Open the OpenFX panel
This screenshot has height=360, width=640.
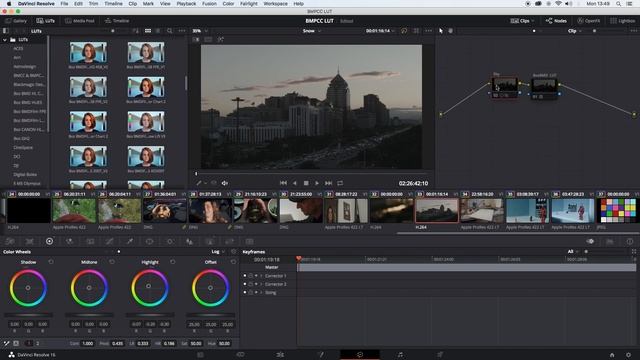coord(589,21)
